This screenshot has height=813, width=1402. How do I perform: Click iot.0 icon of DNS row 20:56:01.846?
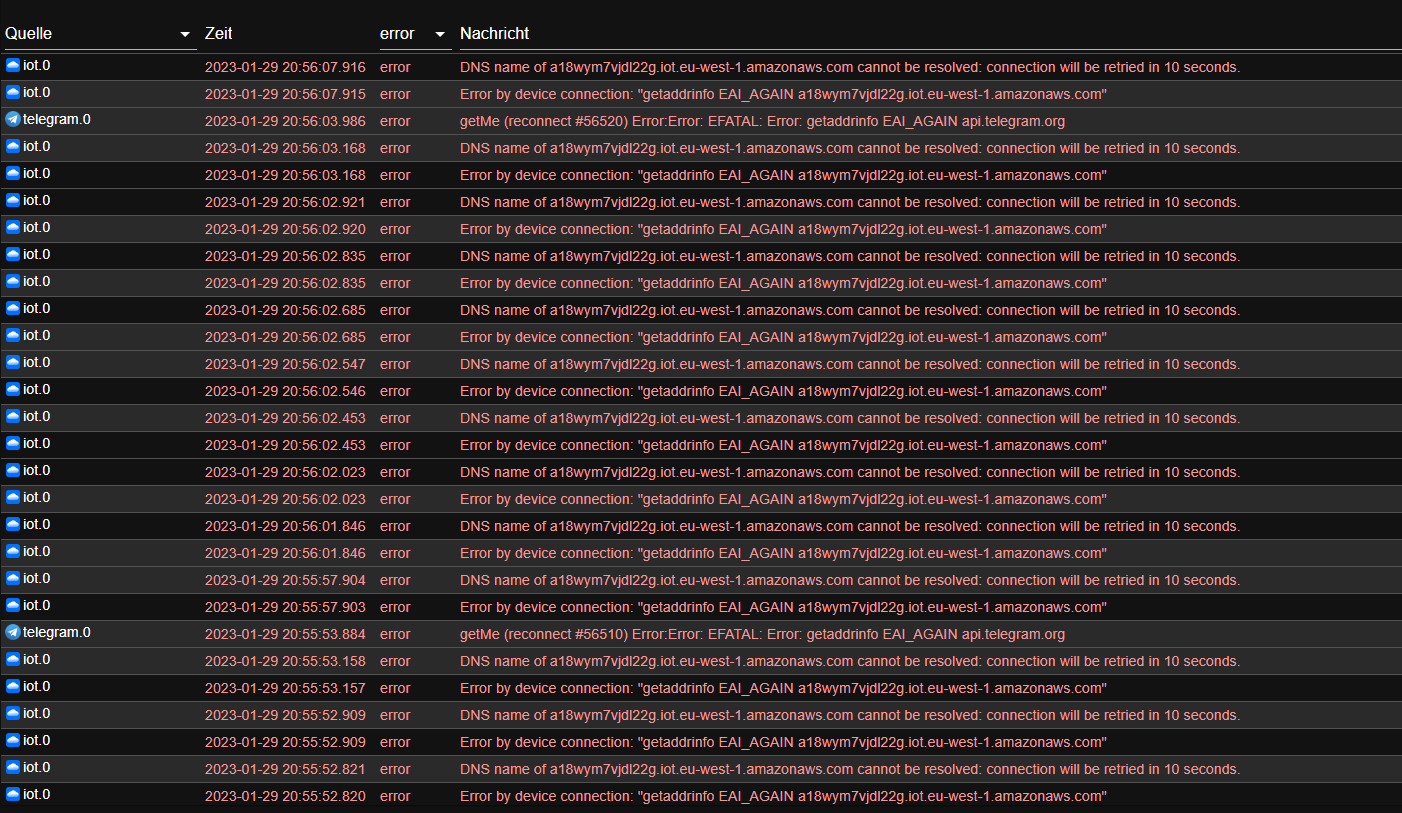click(13, 524)
